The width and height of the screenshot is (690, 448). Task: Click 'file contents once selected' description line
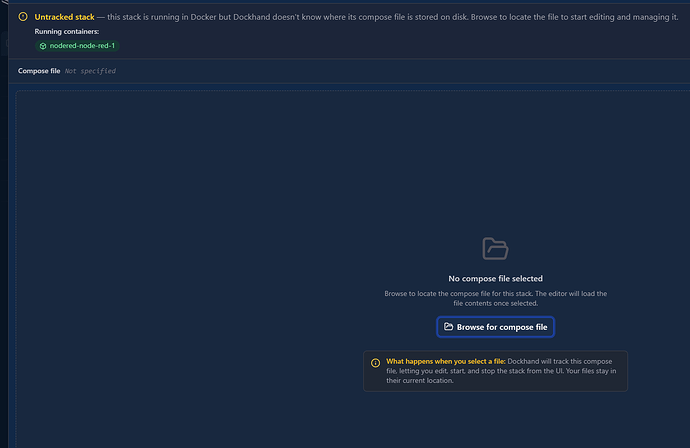(495, 303)
